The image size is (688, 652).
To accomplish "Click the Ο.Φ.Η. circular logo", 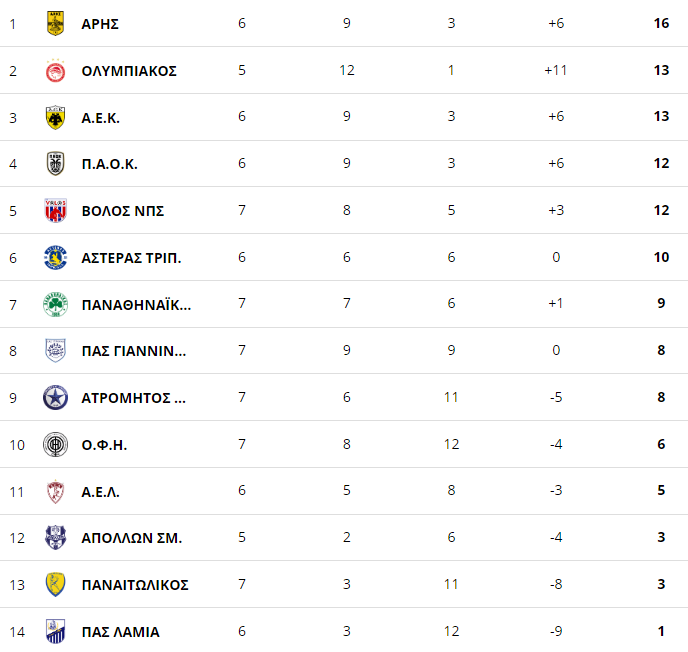I will point(55,444).
